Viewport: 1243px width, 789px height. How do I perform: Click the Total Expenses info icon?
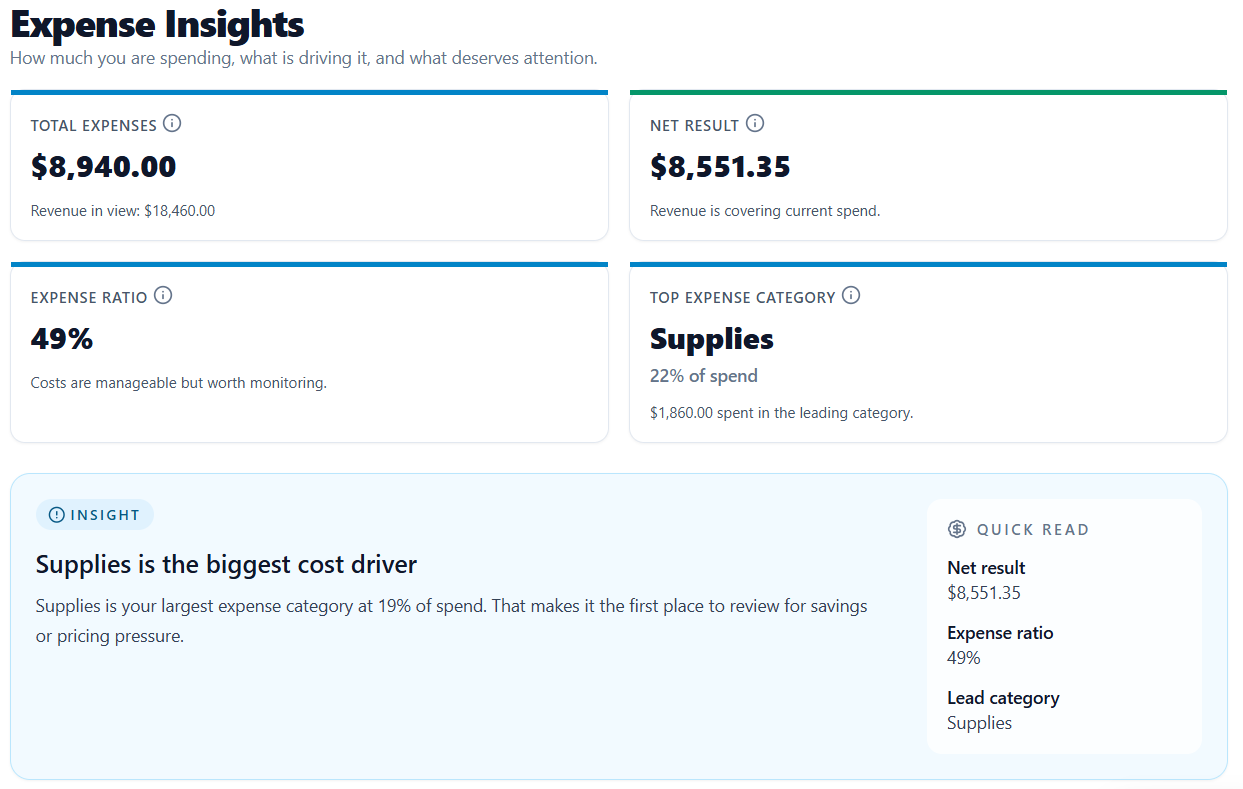[173, 124]
